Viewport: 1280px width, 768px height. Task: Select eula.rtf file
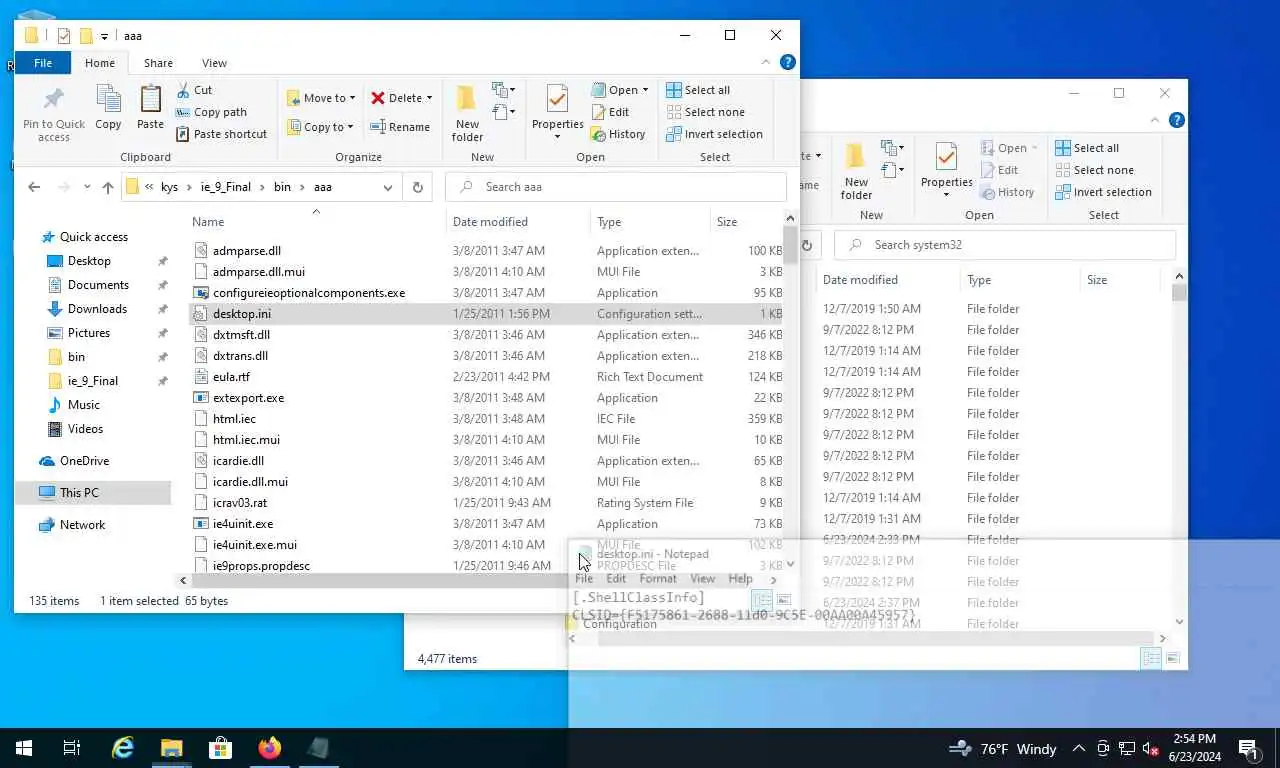[x=231, y=377]
